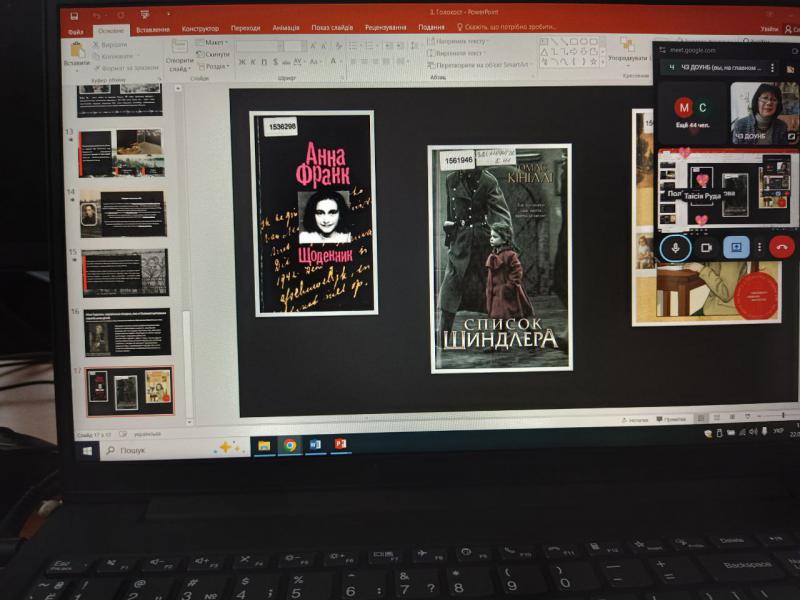This screenshot has height=600, width=800.
Task: Open Chrome from the taskbar
Action: coord(290,445)
